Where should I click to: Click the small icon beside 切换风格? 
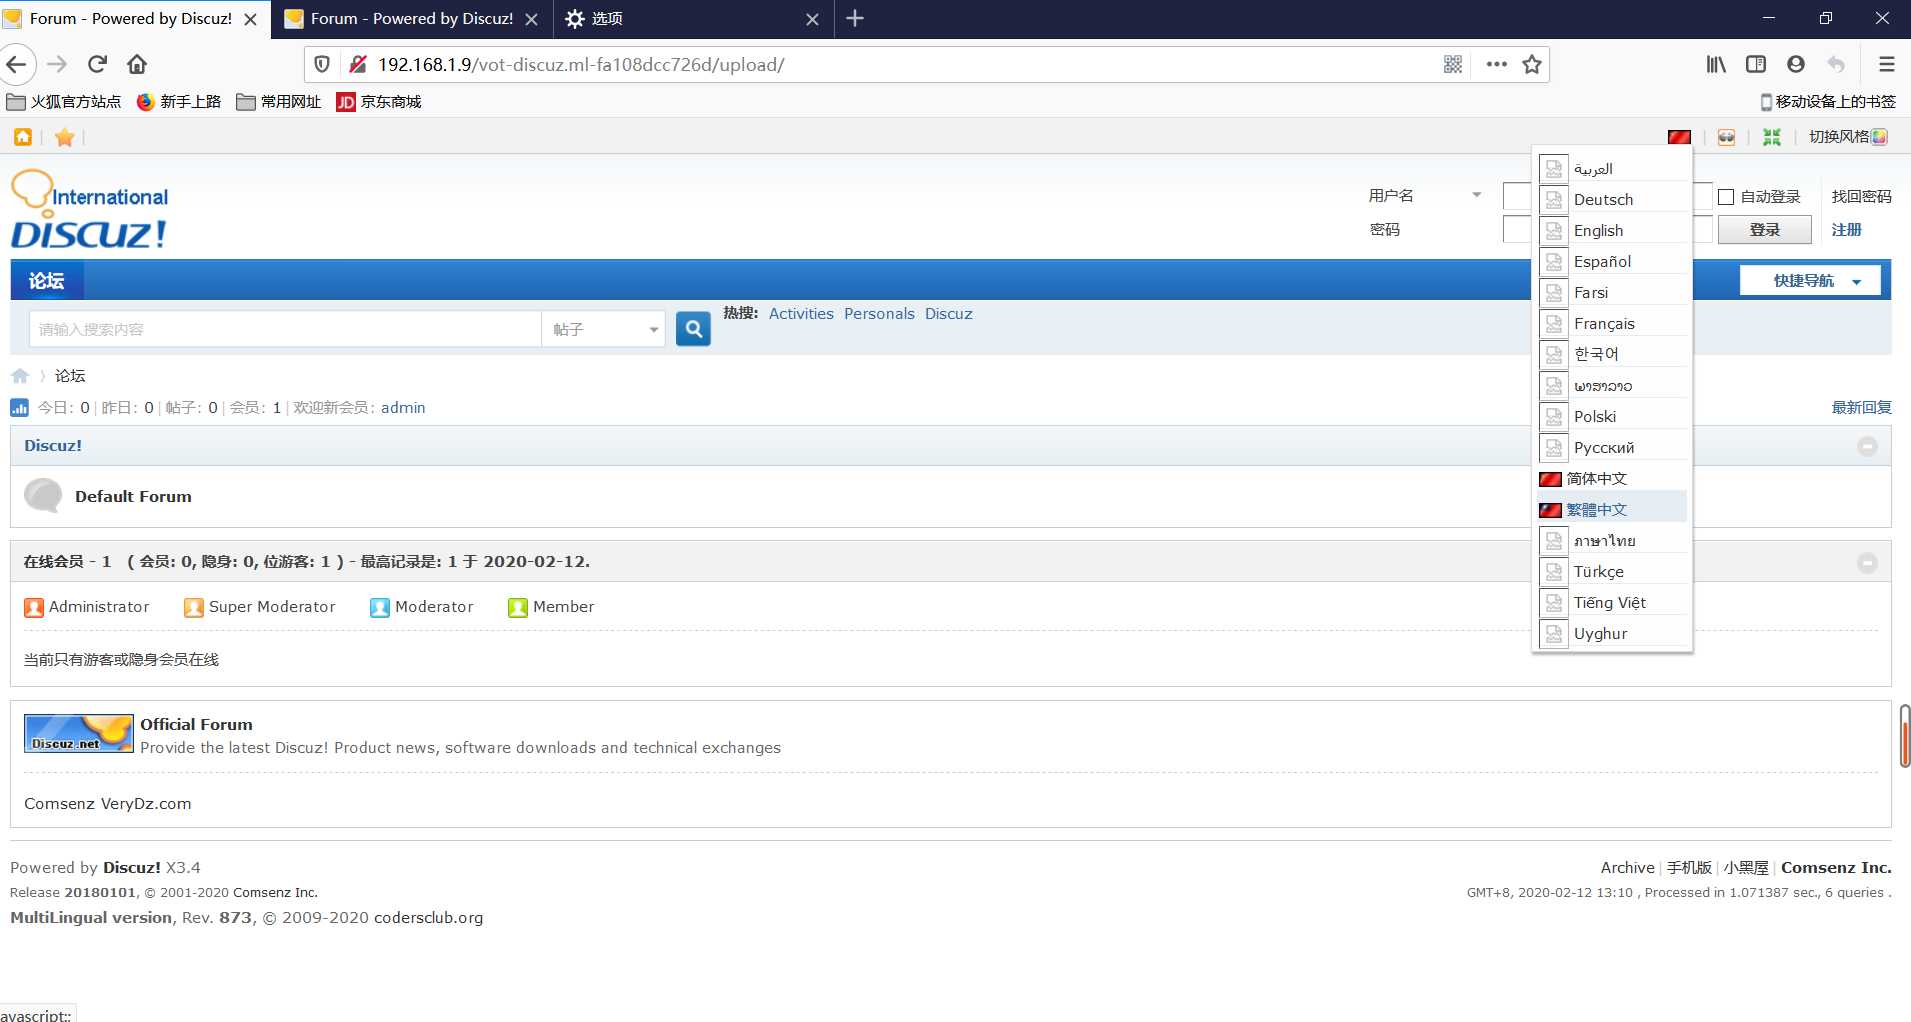pos(1880,137)
